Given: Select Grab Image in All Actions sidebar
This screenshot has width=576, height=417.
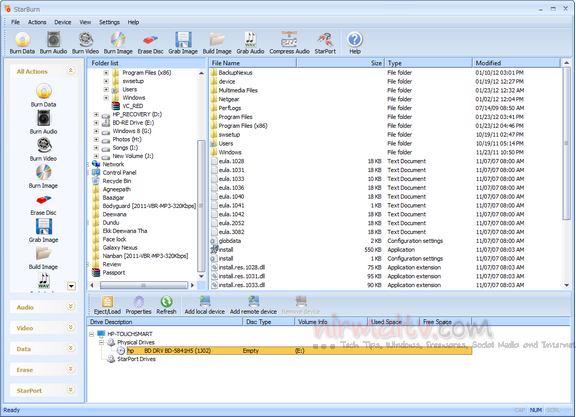Looking at the screenshot, I should pos(43,231).
